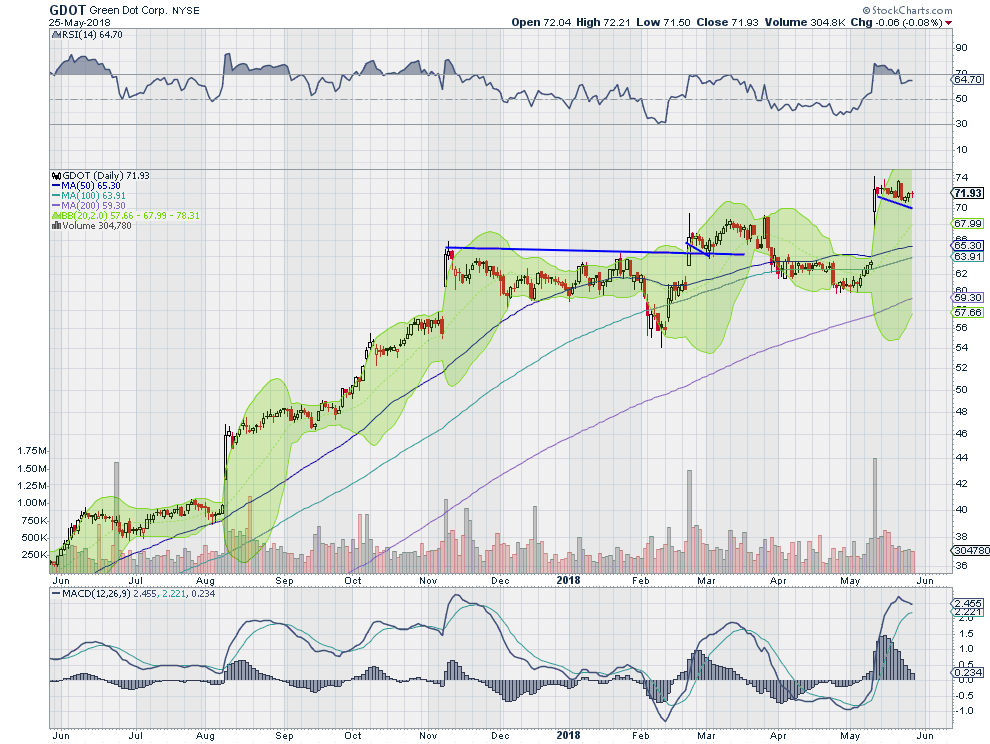Click the 304780 volume tag
Image resolution: width=990 pixels, height=744 pixels.
click(x=971, y=551)
